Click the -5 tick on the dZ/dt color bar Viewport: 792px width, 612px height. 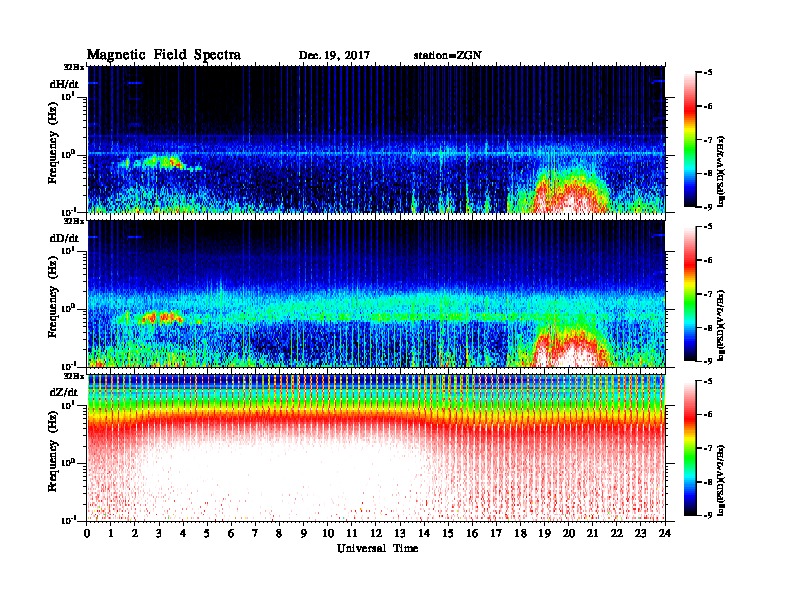pos(708,381)
